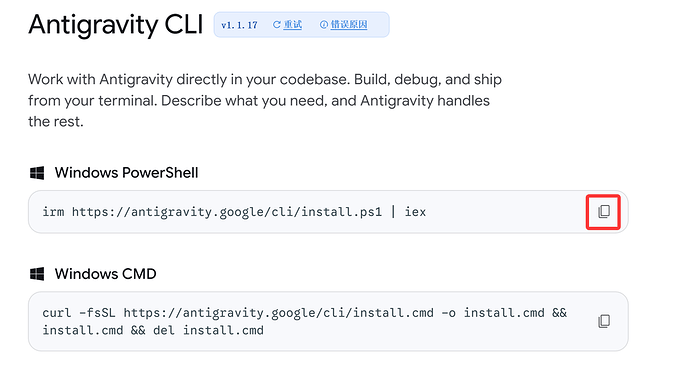690x371 pixels.
Task: Copy the Windows CMD install command
Action: point(604,321)
